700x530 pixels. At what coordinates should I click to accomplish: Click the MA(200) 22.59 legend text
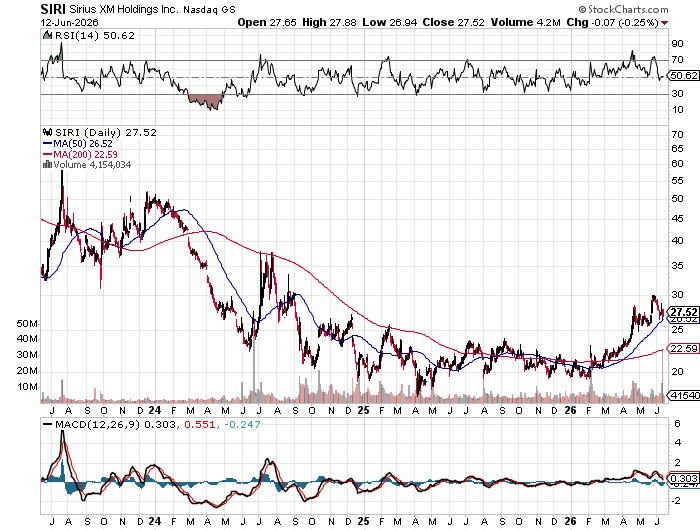(86, 154)
